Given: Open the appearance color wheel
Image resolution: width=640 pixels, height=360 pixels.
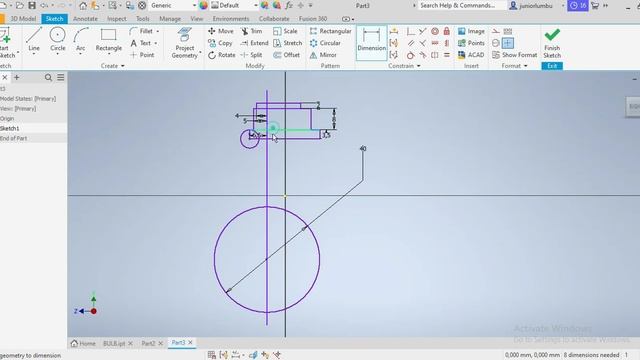Looking at the screenshot, I should [203, 5].
